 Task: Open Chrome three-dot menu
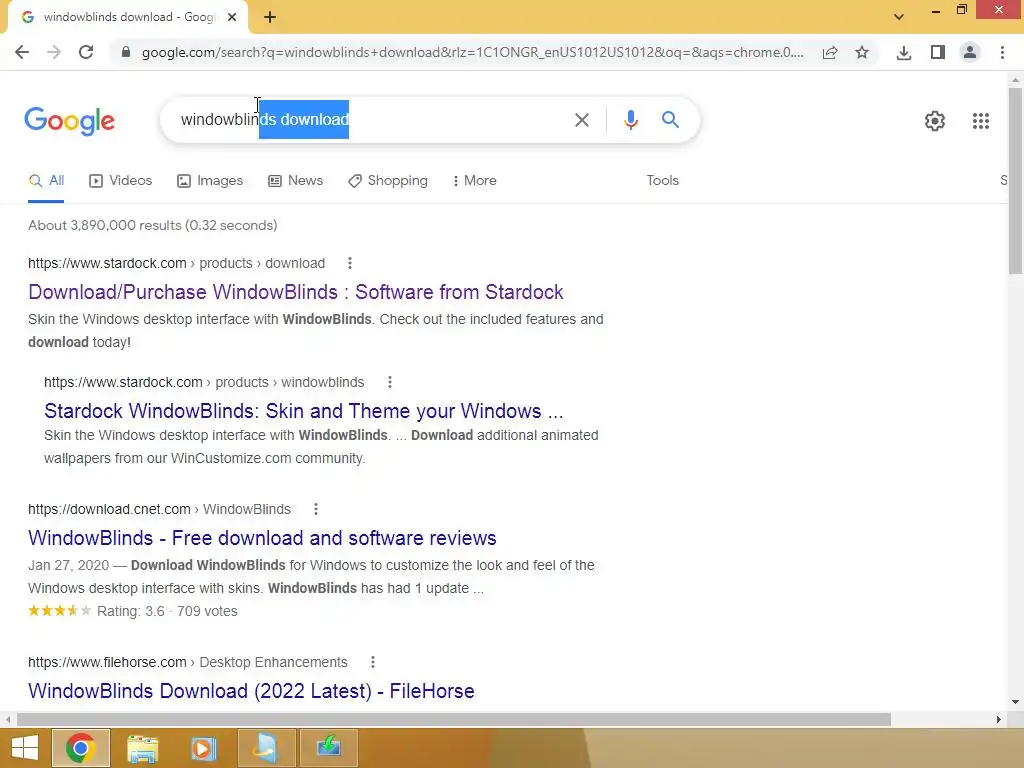click(1002, 52)
